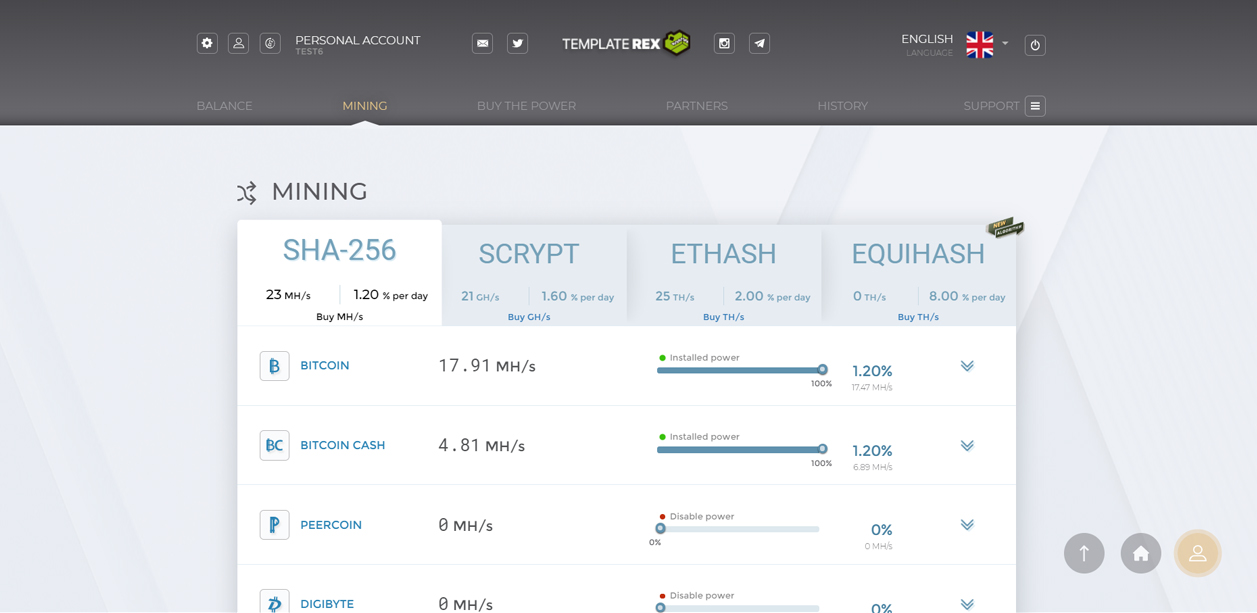Click the Peercoin 0 MH/s hashrate value

click(466, 525)
